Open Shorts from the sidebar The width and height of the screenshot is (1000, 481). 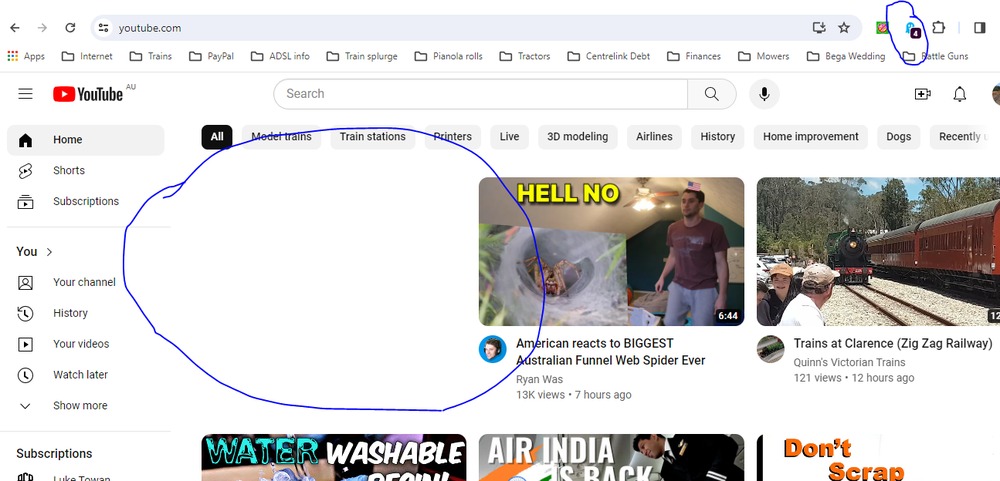[x=85, y=170]
